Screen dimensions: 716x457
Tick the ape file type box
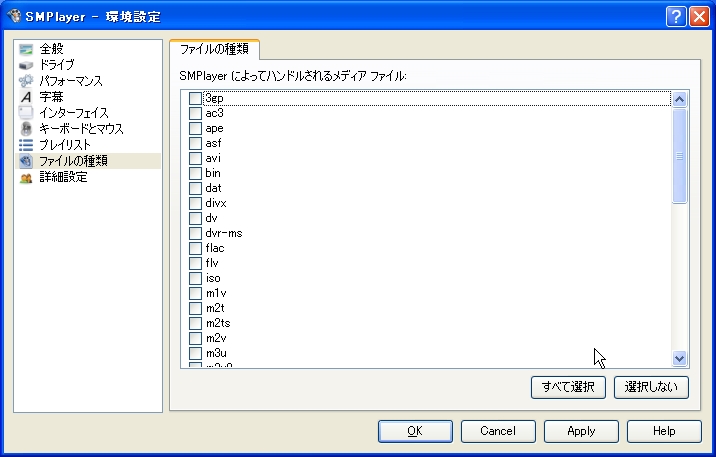195,128
